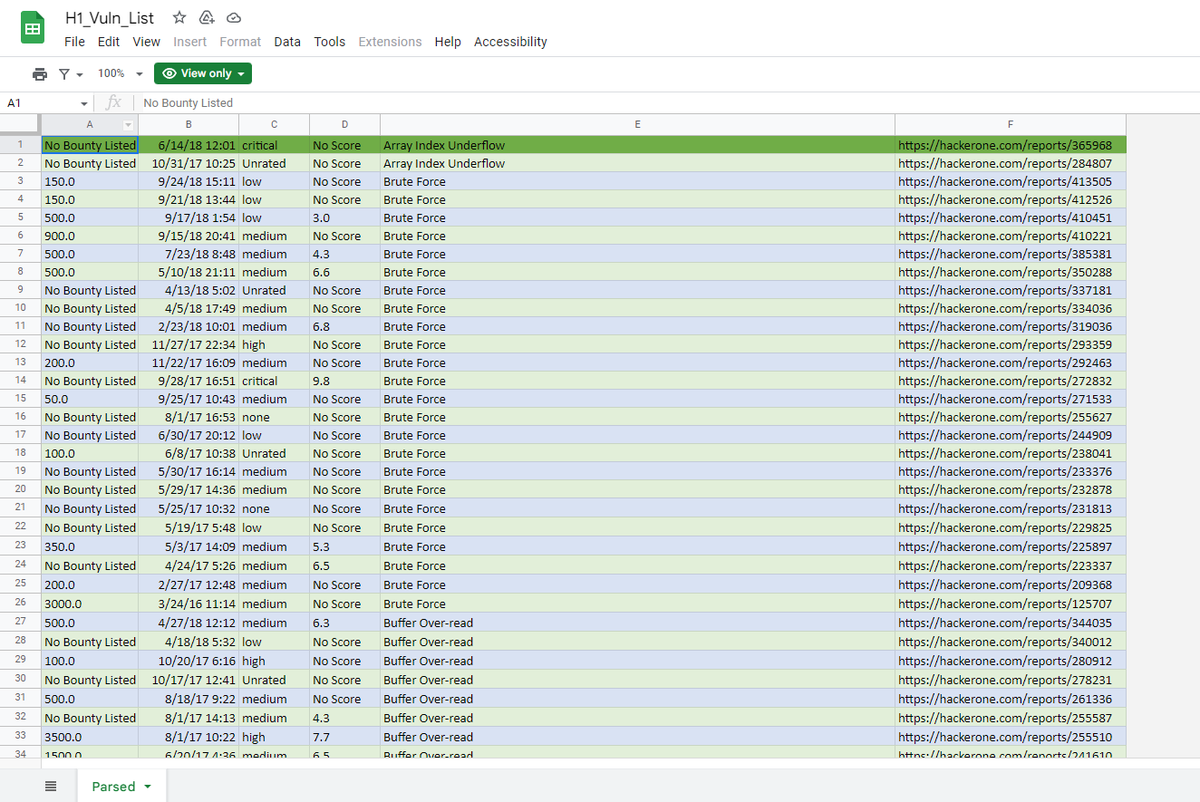This screenshot has height=802, width=1200.
Task: Print using the printer icon
Action: click(39, 74)
